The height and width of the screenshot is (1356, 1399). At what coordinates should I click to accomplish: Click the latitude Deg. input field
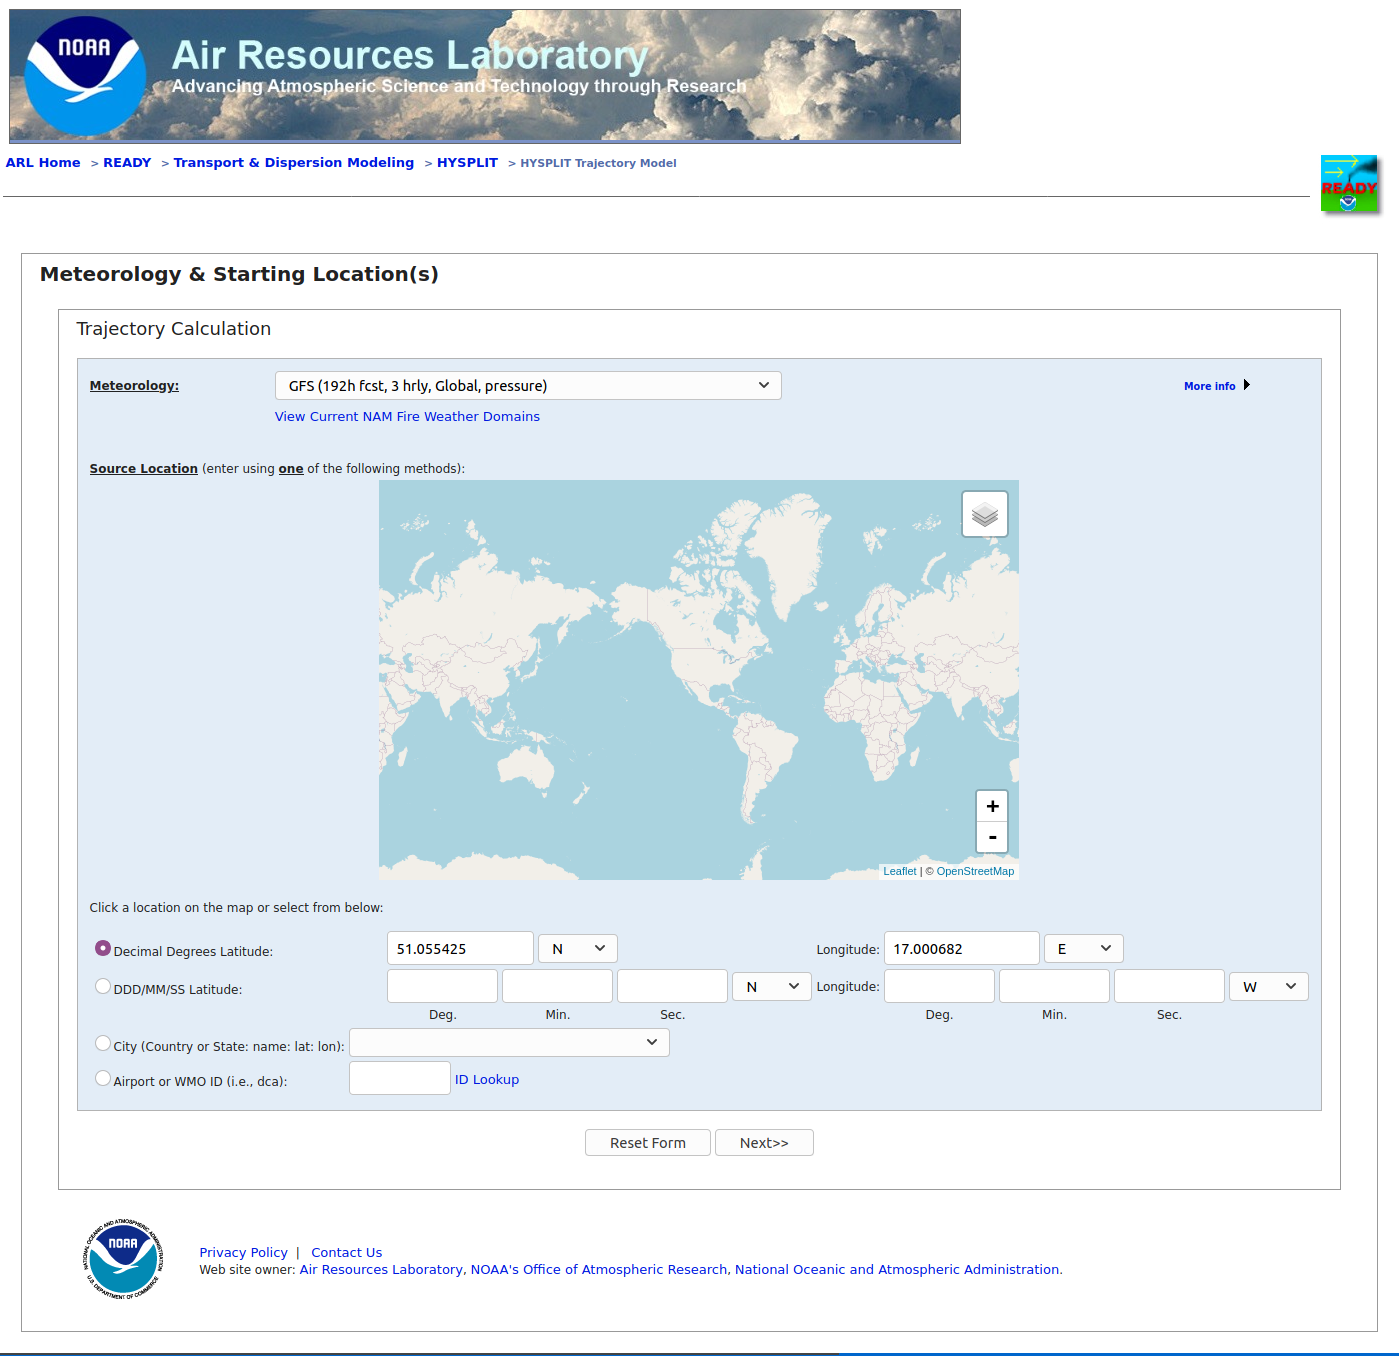tap(442, 986)
